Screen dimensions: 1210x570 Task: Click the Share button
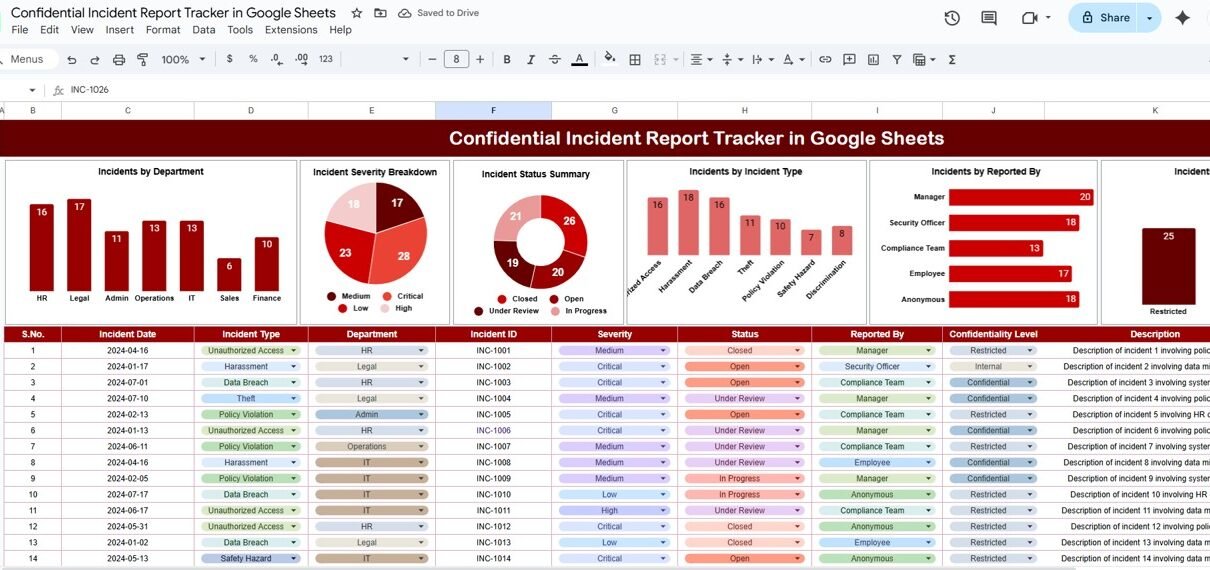click(x=1105, y=18)
